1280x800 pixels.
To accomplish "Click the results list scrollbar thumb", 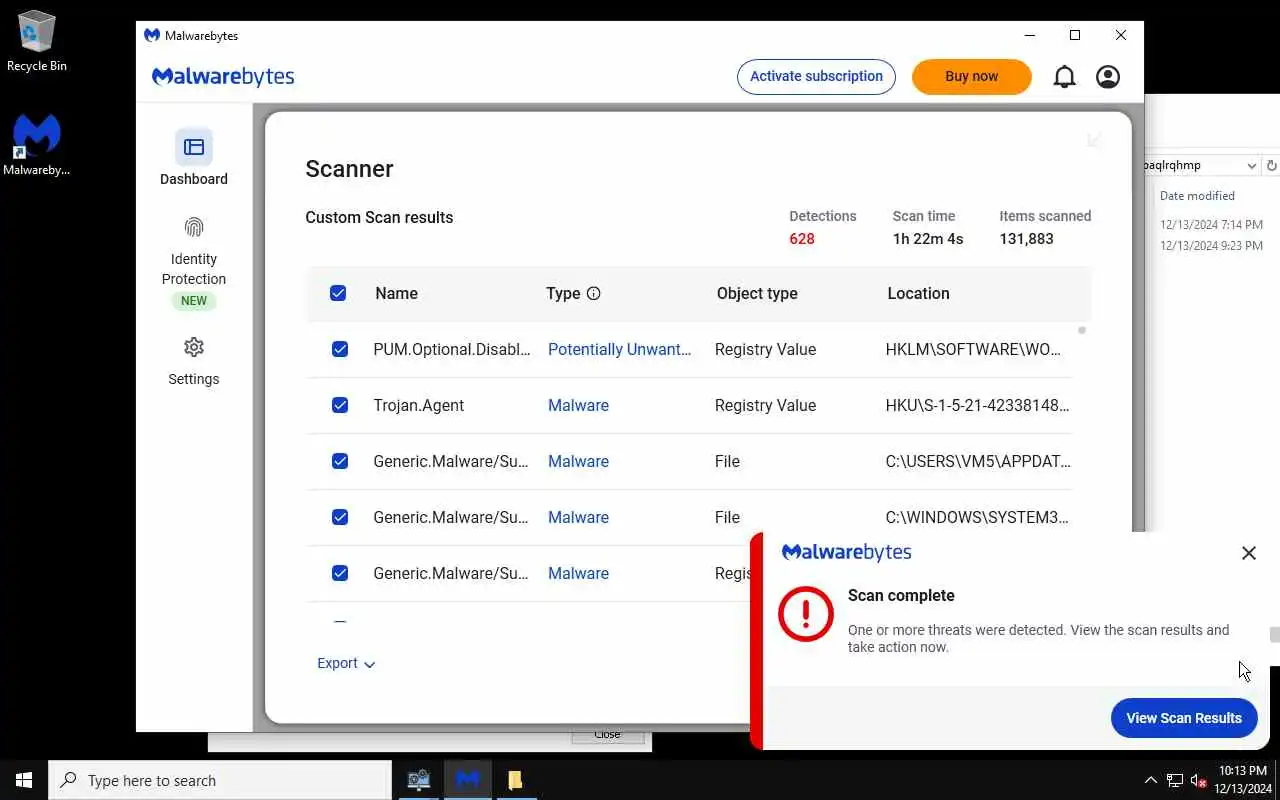I will [1082, 330].
